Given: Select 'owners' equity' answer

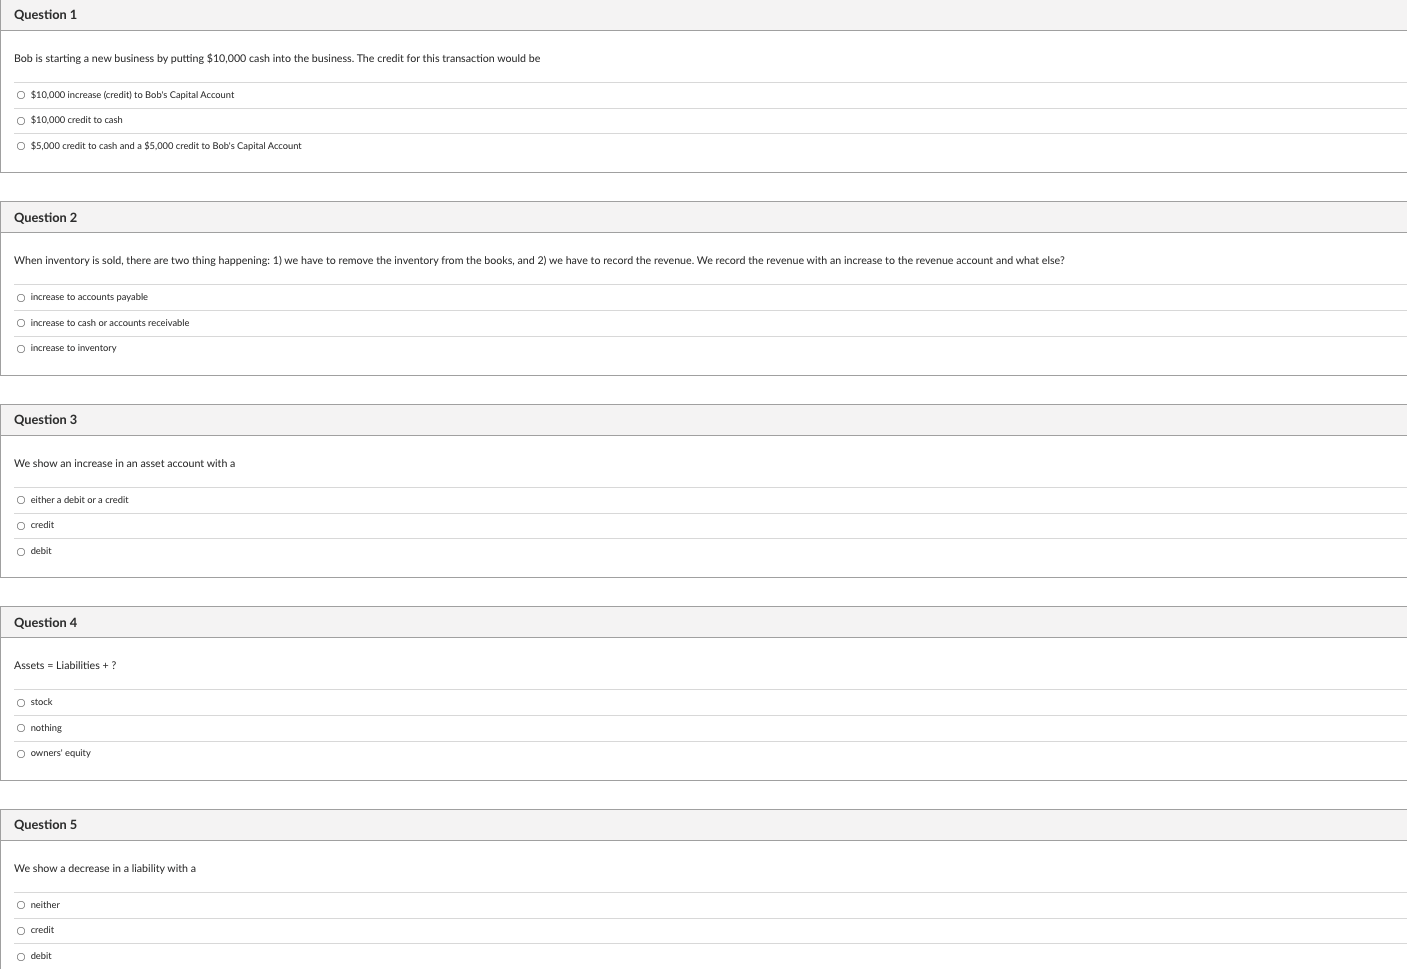Looking at the screenshot, I should coord(21,753).
